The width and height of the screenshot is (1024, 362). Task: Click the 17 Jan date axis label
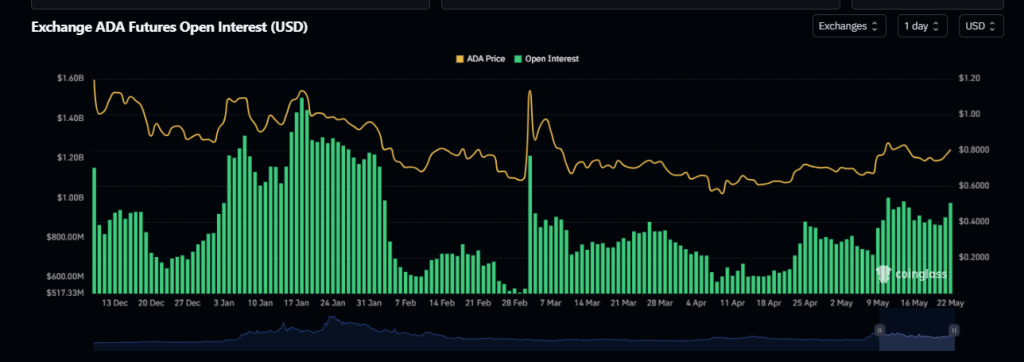pos(297,303)
